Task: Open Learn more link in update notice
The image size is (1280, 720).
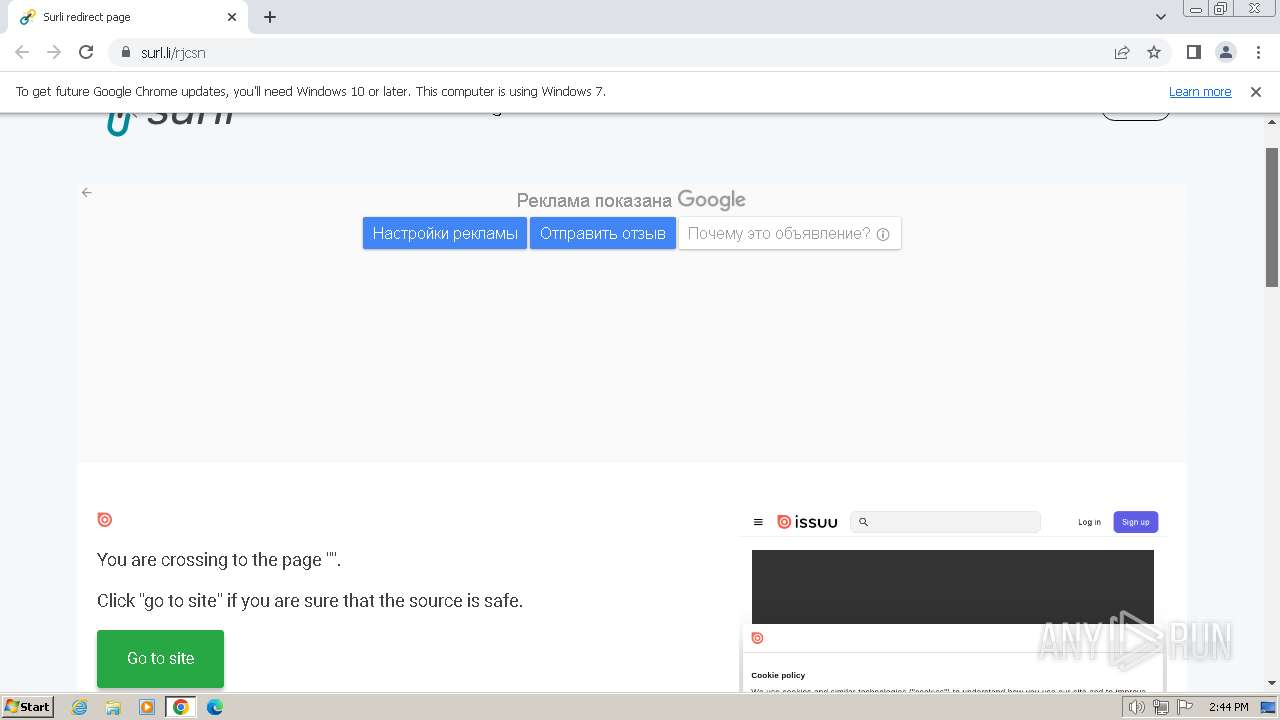Action: 1200,91
